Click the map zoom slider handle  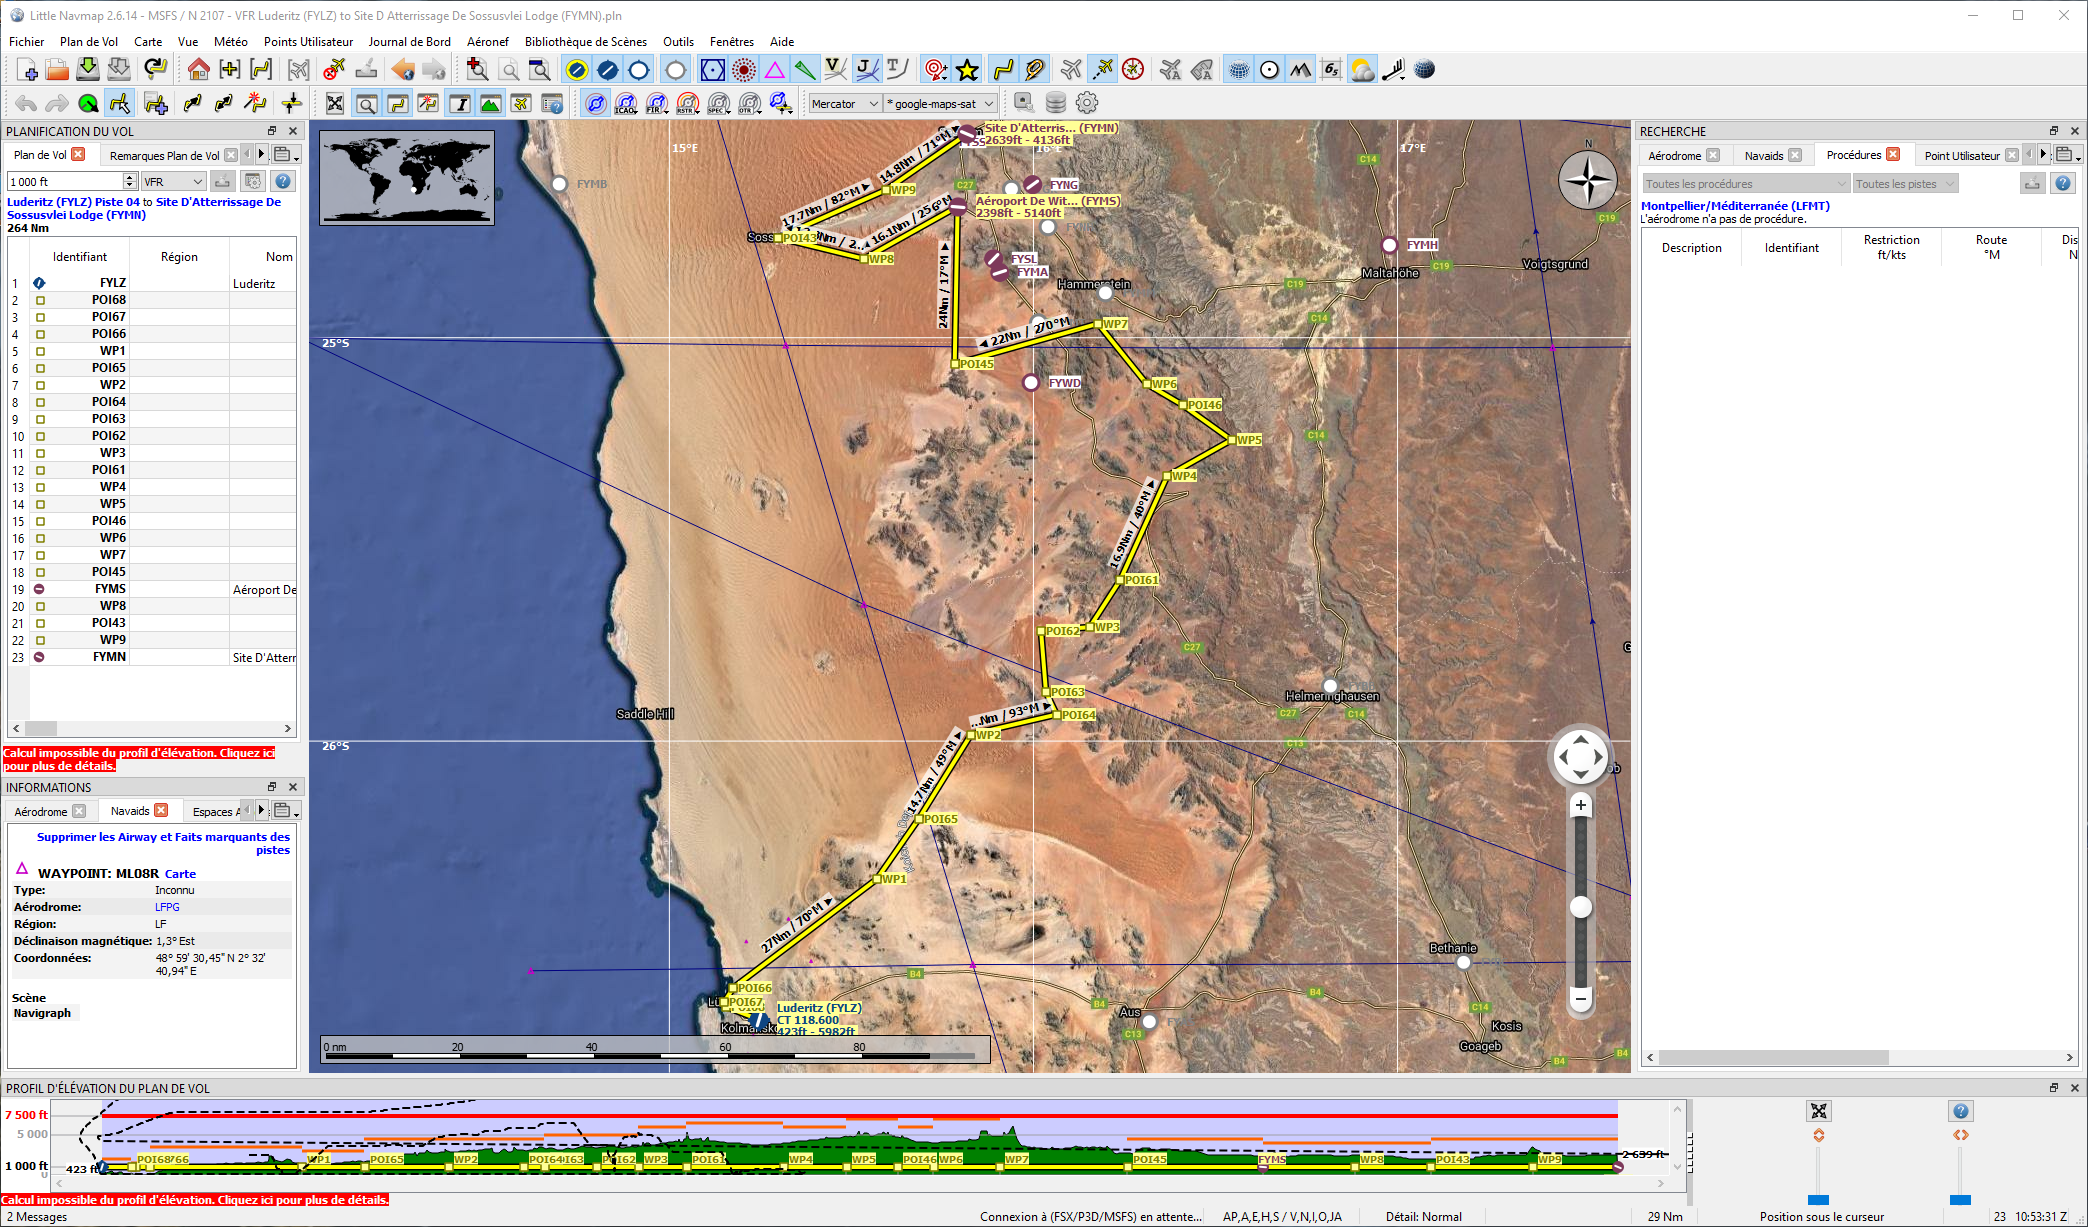tap(1581, 907)
